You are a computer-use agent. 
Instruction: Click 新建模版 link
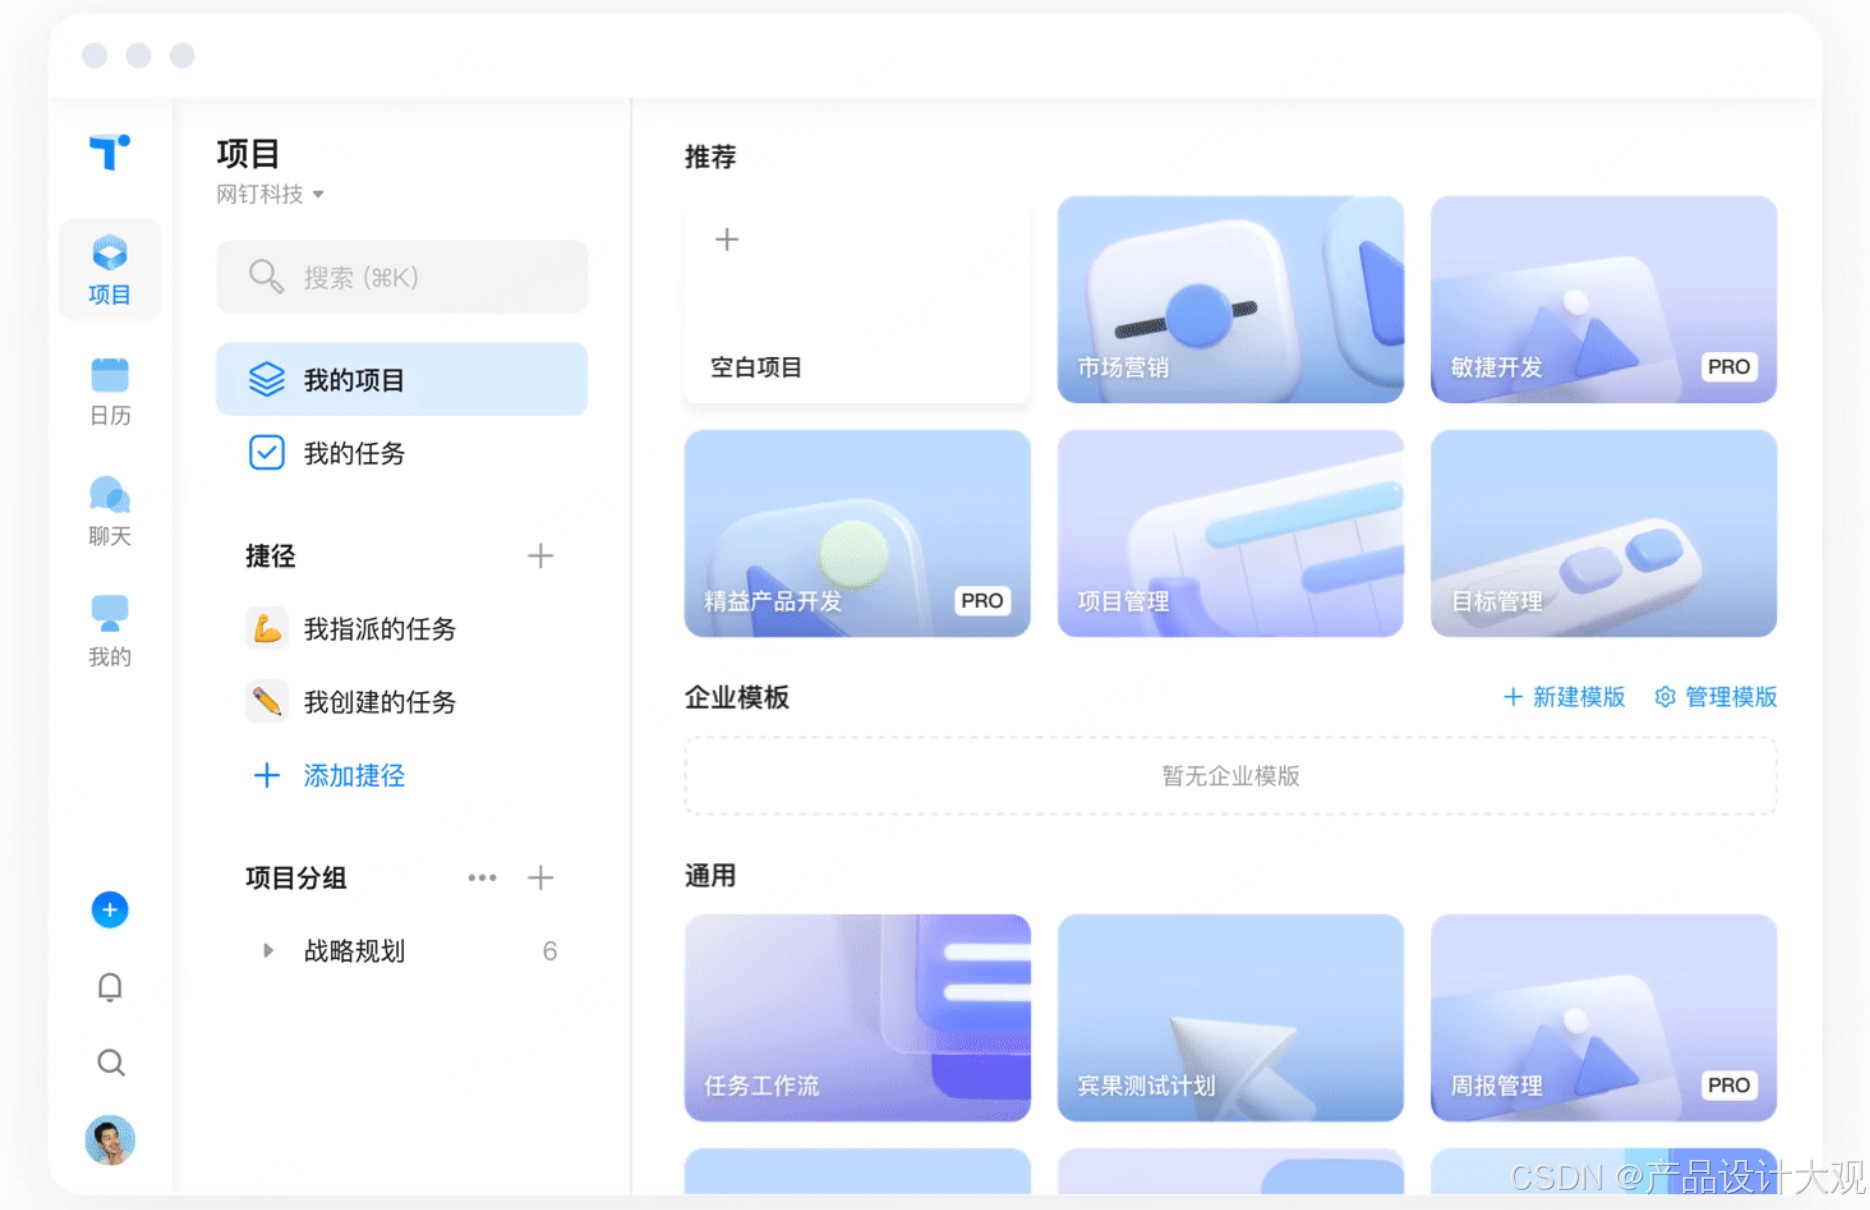1565,697
